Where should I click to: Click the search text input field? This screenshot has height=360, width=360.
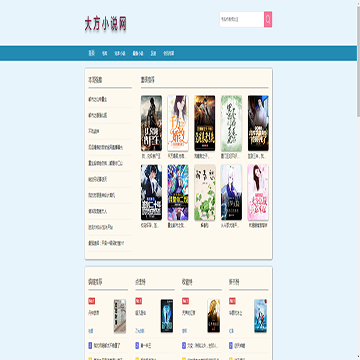[x=242, y=19]
